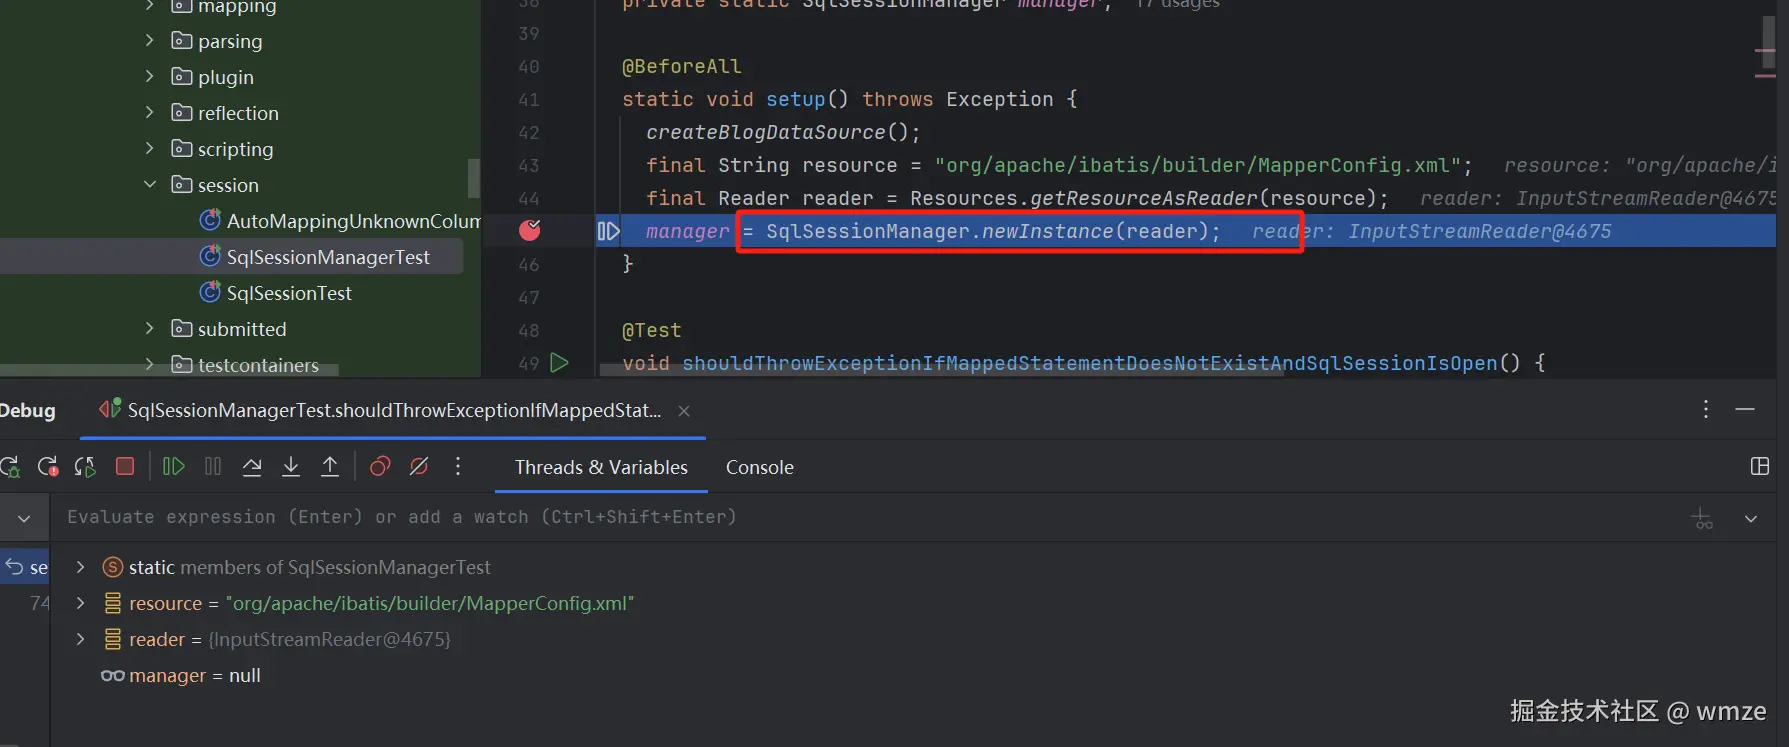Expand the reflection folder
The width and height of the screenshot is (1789, 747).
pos(150,112)
